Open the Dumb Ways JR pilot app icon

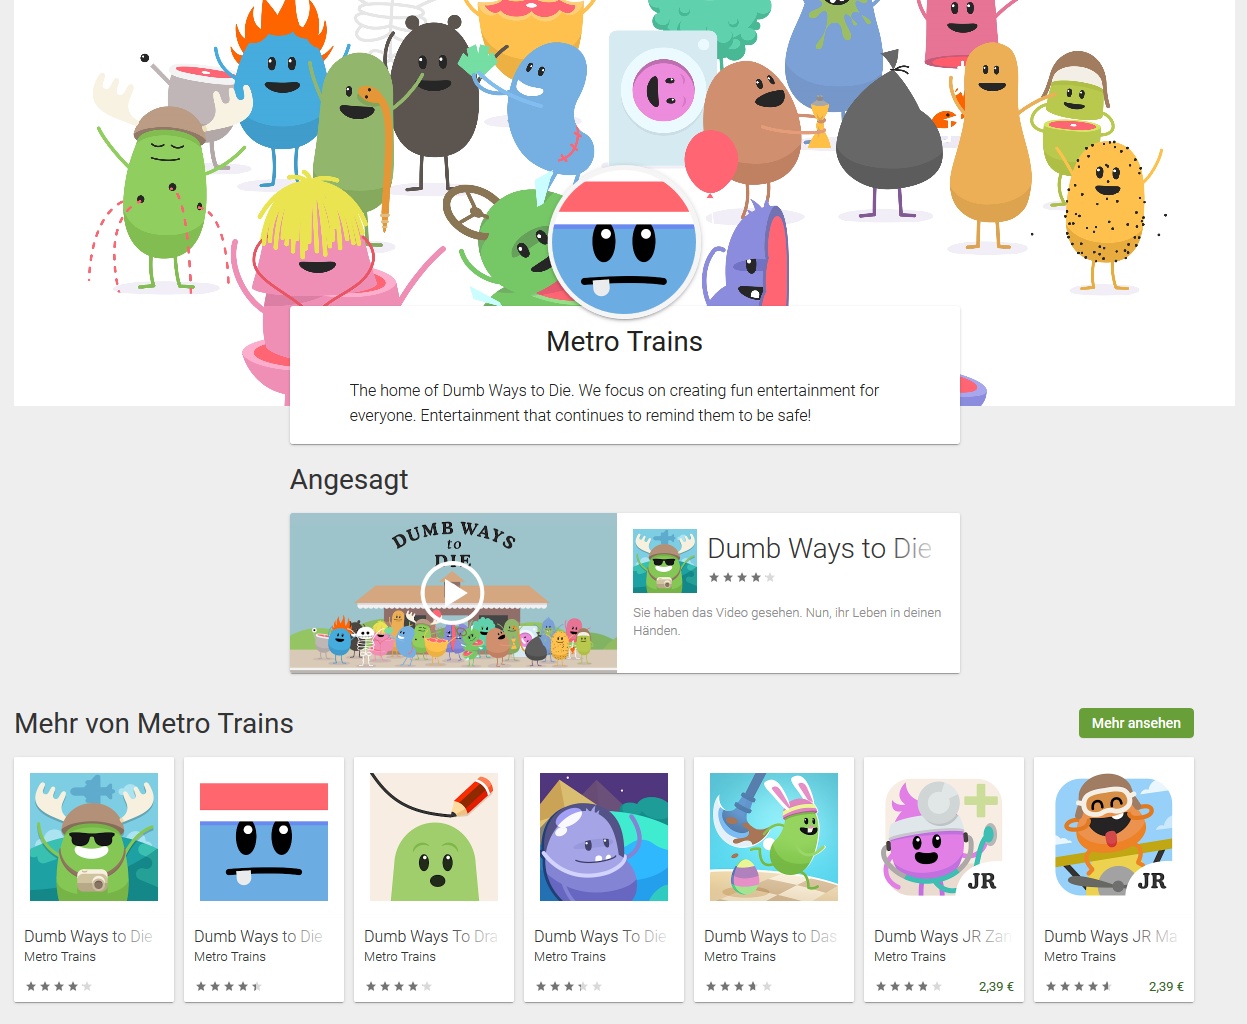(x=1114, y=837)
